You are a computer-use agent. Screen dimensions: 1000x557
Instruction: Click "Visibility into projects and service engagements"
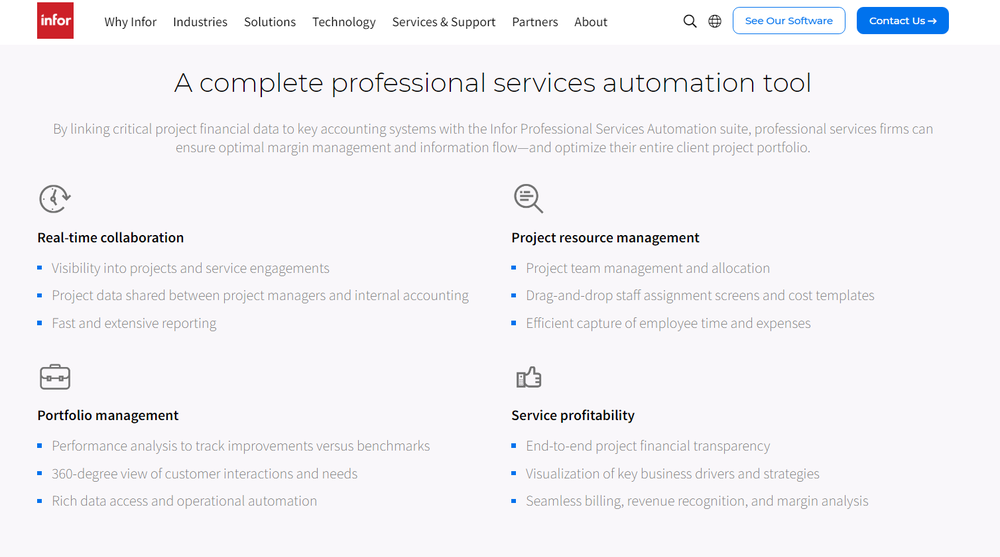point(190,268)
